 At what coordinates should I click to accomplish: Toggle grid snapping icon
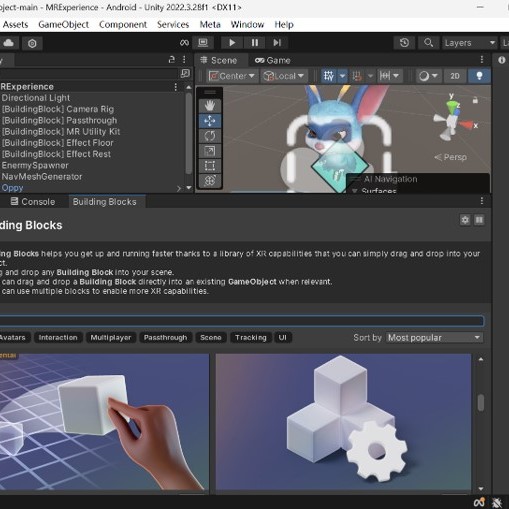(x=357, y=76)
